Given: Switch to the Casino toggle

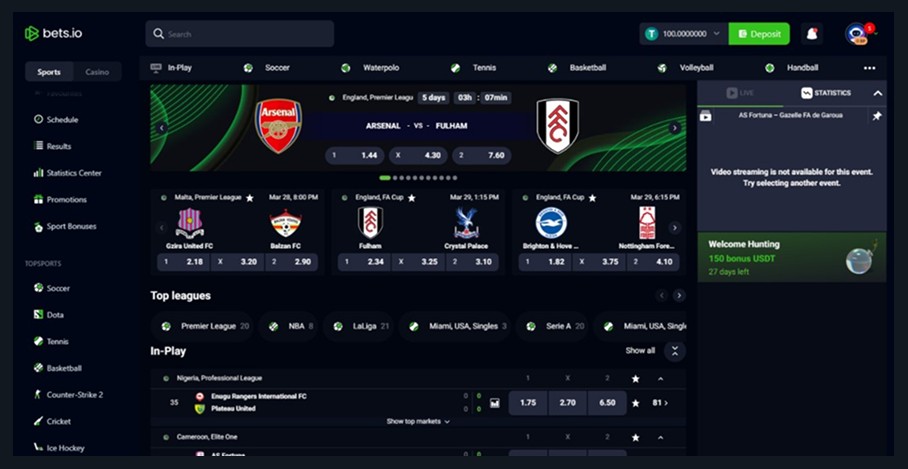Looking at the screenshot, I should [x=97, y=72].
